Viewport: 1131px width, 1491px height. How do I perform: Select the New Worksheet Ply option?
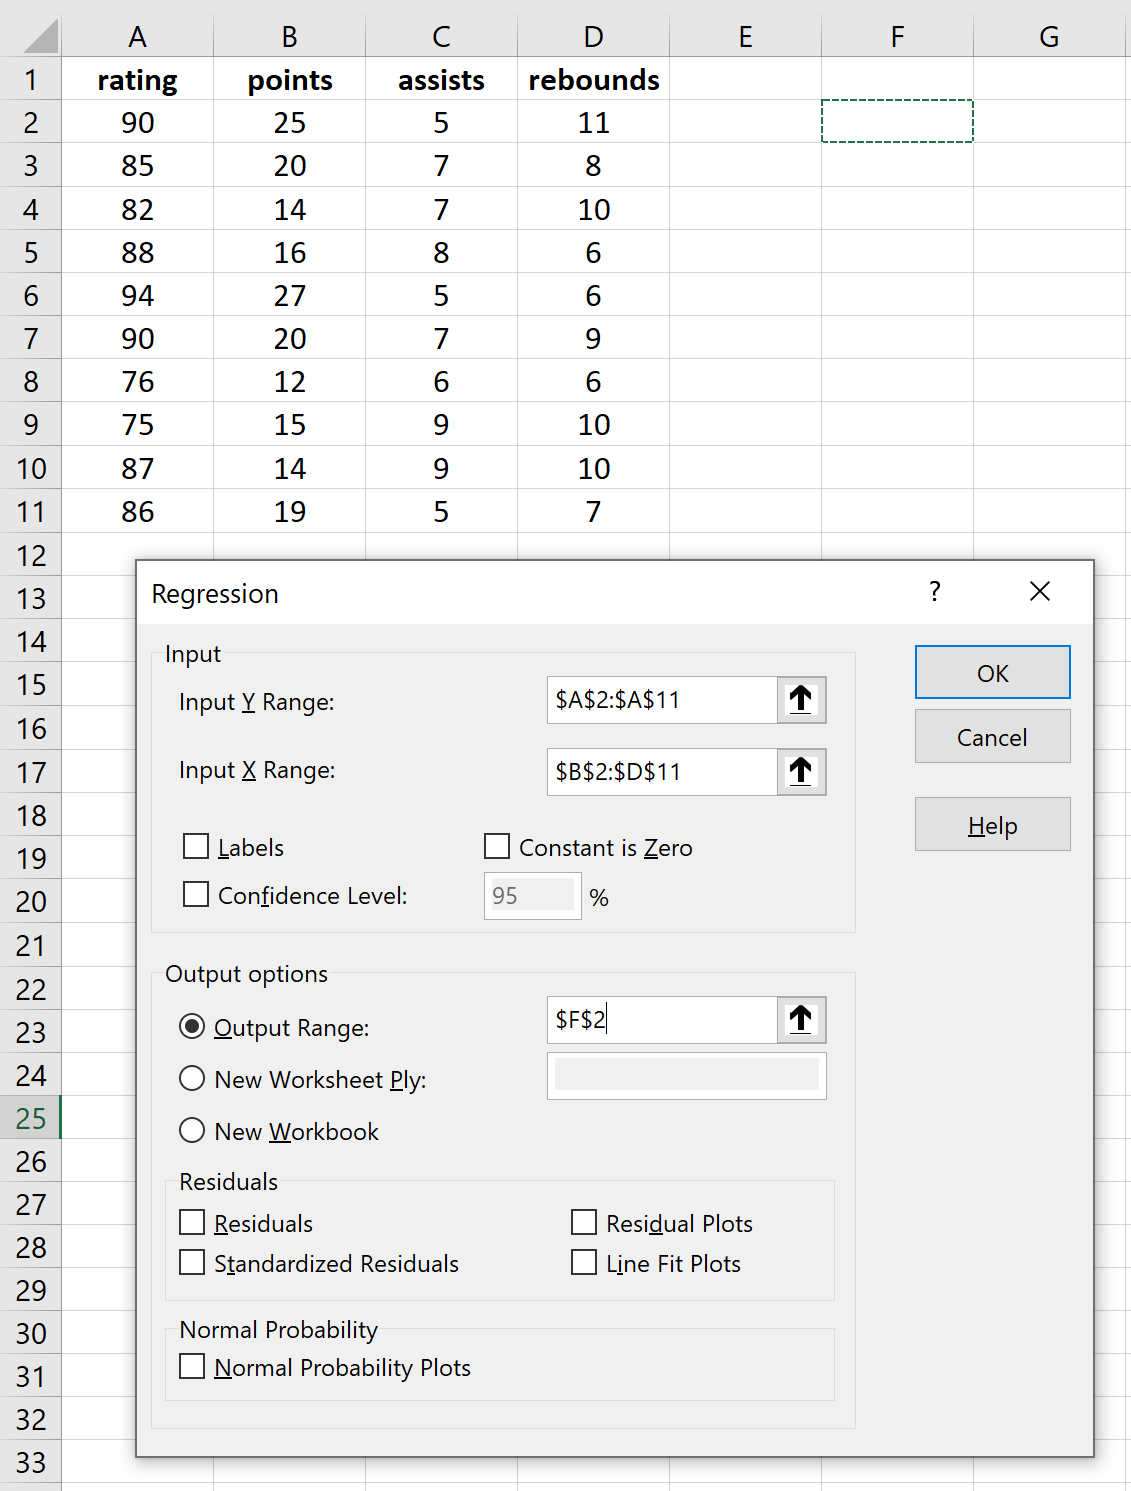click(192, 1078)
